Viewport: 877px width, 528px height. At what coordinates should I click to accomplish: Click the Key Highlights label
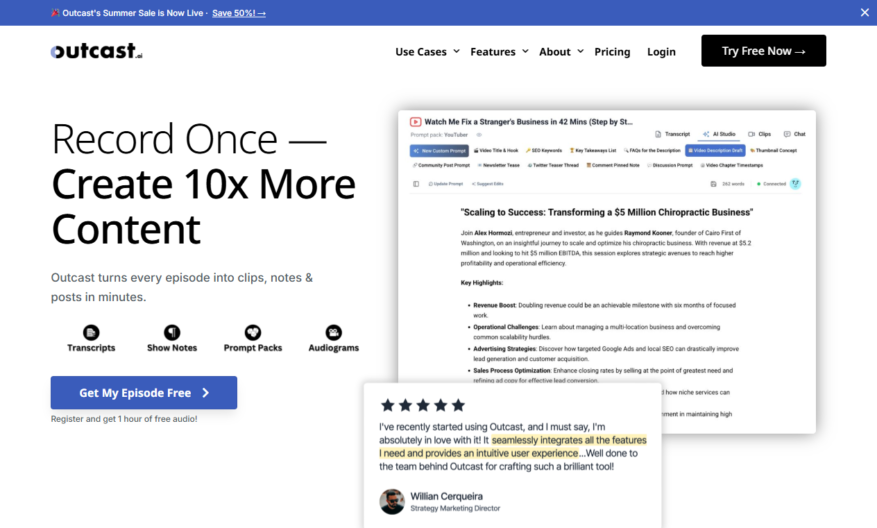tap(482, 283)
